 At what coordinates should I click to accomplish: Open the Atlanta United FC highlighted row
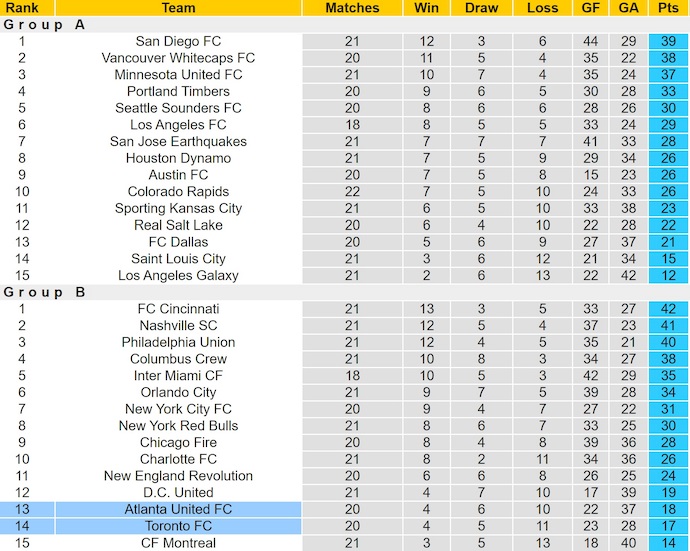pyautogui.click(x=178, y=509)
